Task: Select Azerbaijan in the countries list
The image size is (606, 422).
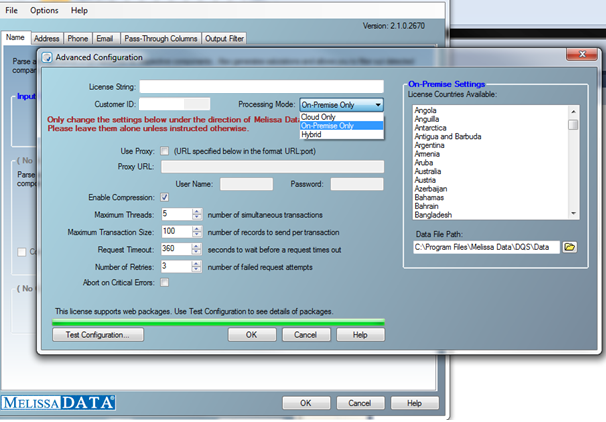Action: [431, 189]
